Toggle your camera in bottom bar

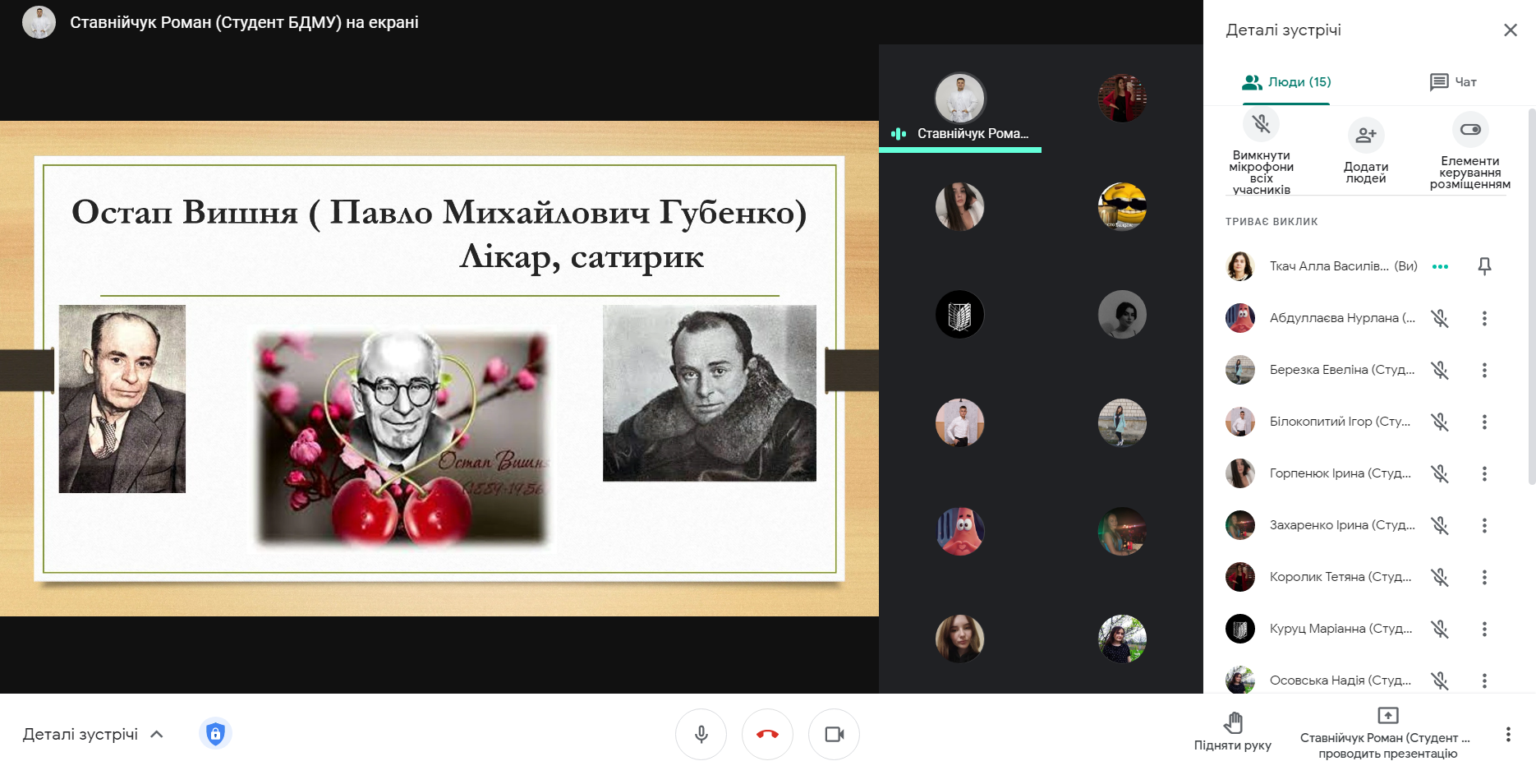click(834, 734)
